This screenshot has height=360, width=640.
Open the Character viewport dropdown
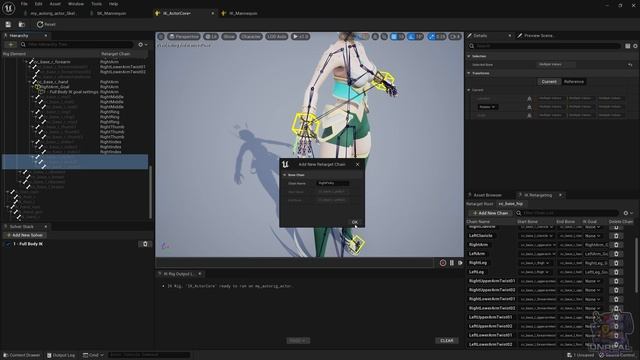click(251, 37)
